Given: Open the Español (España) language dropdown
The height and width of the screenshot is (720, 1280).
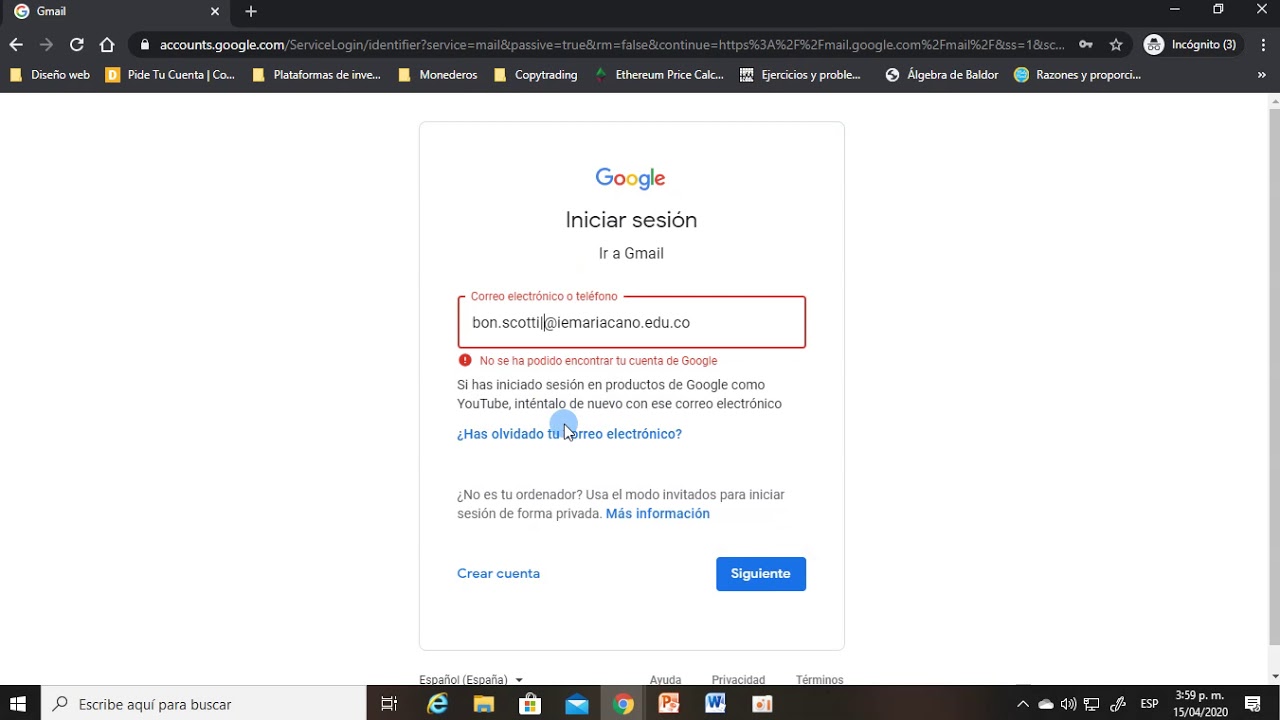Looking at the screenshot, I should pos(471,680).
